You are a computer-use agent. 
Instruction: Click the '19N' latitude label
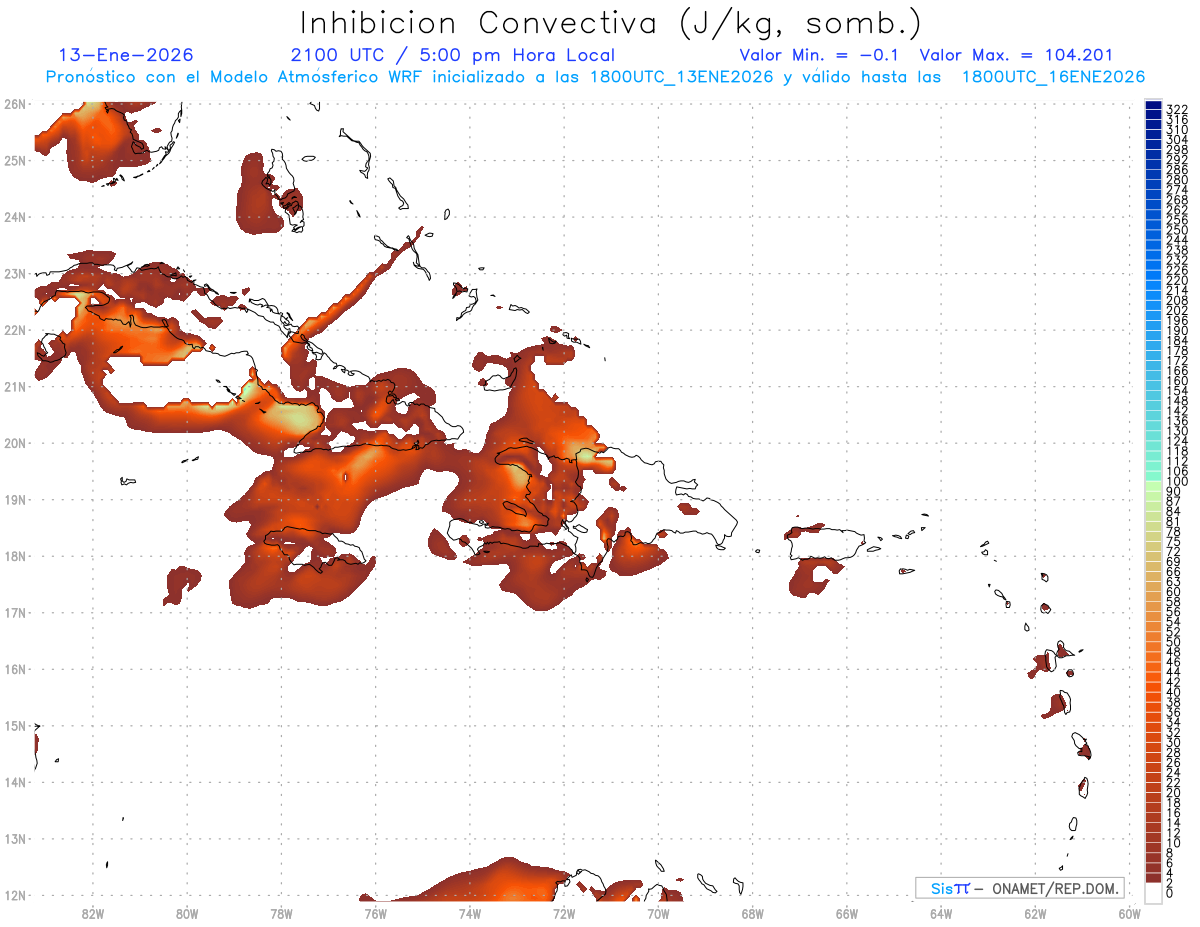pyautogui.click(x=15, y=499)
